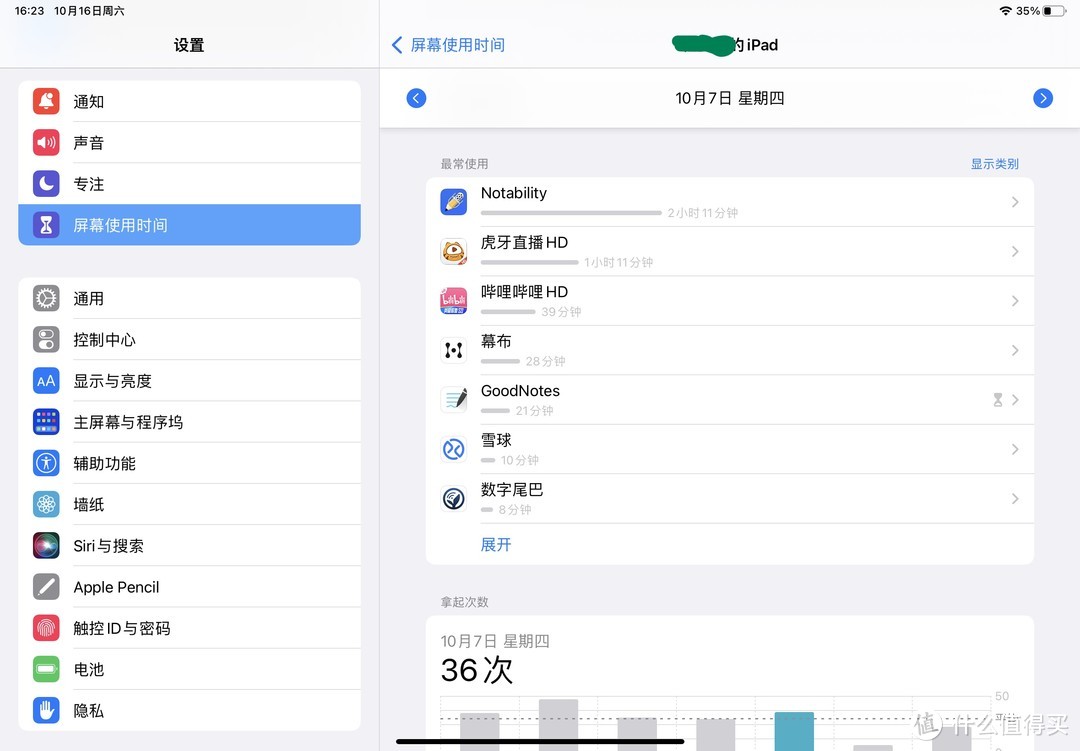This screenshot has height=751, width=1080.
Task: Open Notability row chevron
Action: click(1015, 202)
